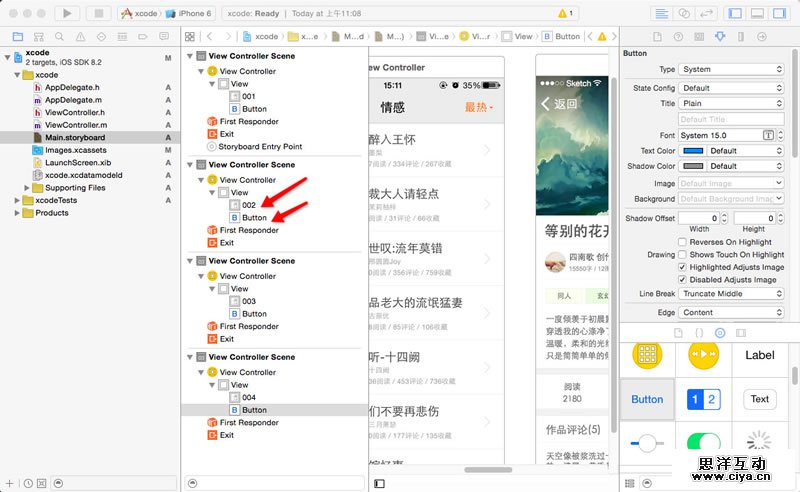The height and width of the screenshot is (492, 800).
Task: Click the 返回 back button in preview
Action: (559, 104)
